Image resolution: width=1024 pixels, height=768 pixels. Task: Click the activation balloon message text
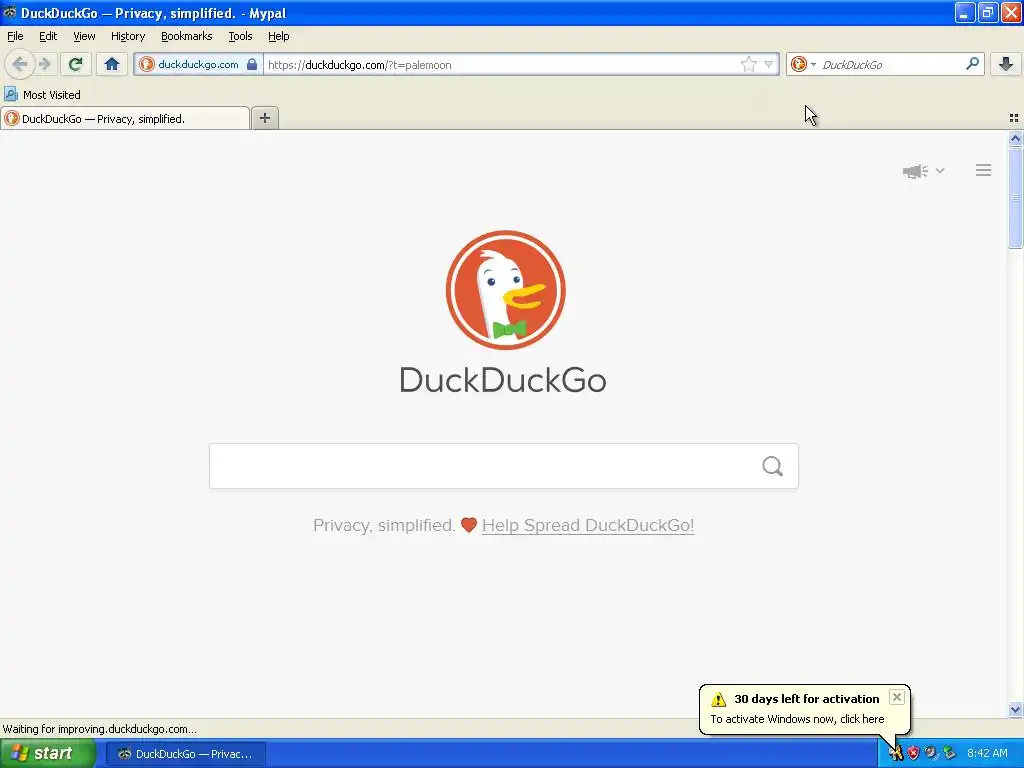[797, 718]
